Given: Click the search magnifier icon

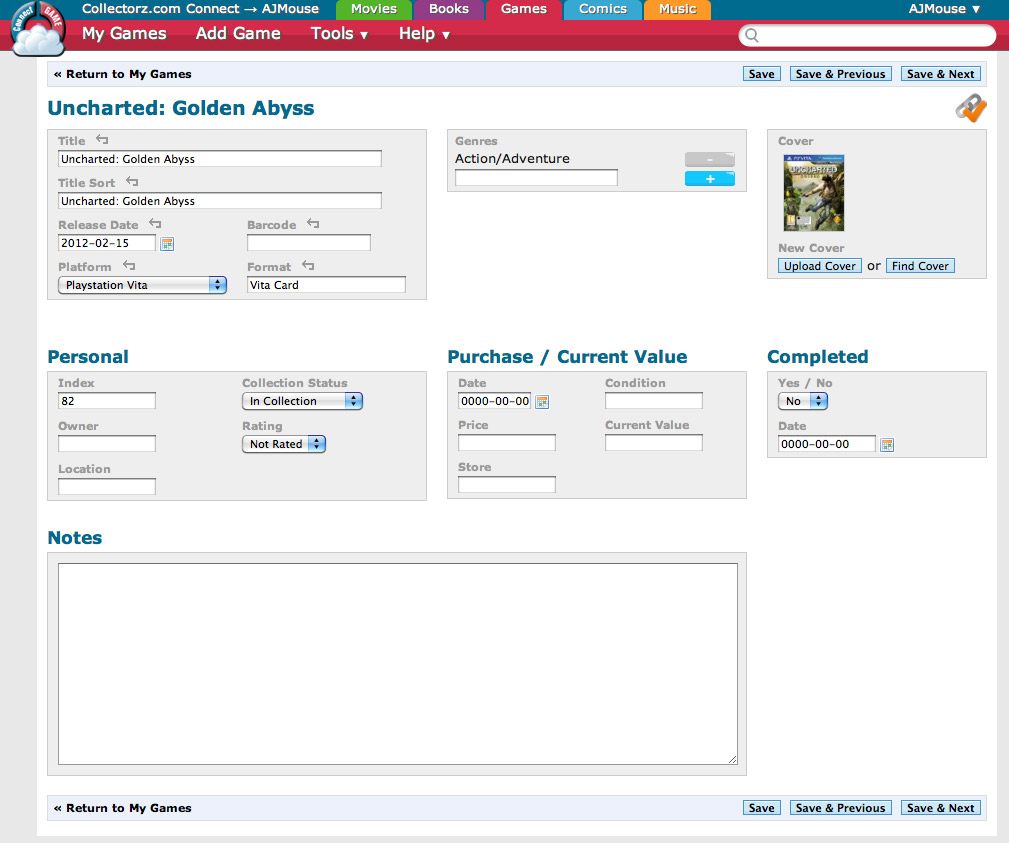Looking at the screenshot, I should 752,35.
